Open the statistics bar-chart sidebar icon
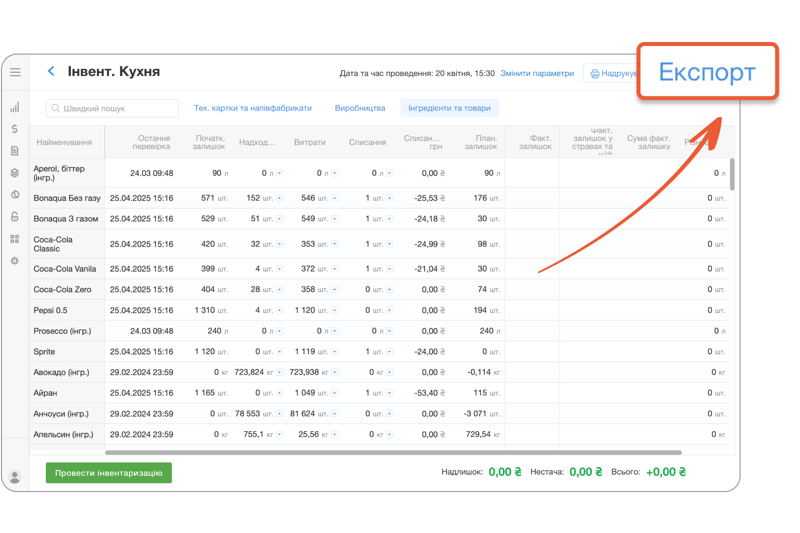 point(15,107)
